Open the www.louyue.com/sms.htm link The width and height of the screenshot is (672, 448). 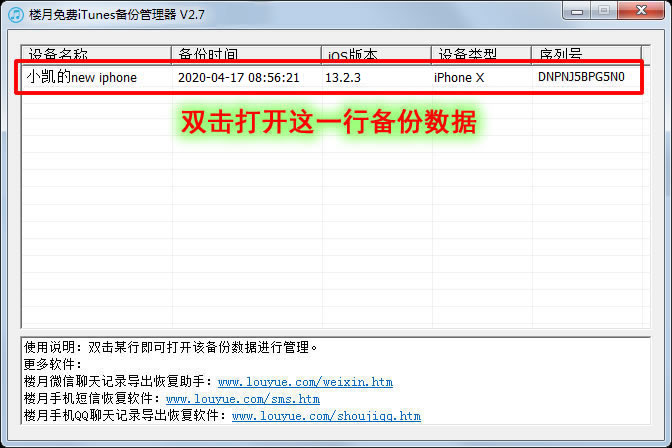pos(243,399)
